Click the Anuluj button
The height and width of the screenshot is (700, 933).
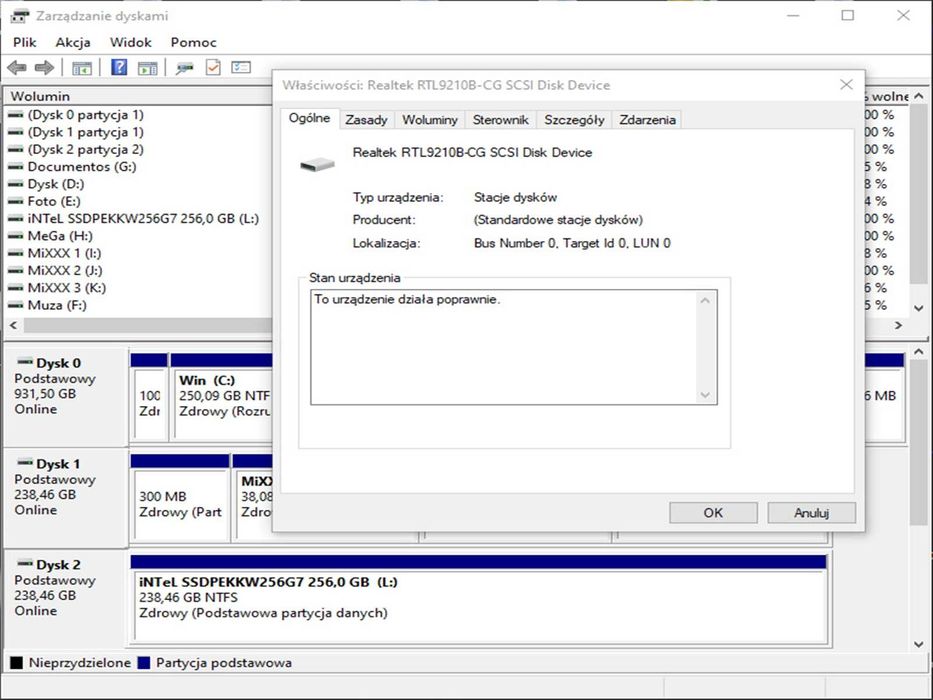point(812,512)
